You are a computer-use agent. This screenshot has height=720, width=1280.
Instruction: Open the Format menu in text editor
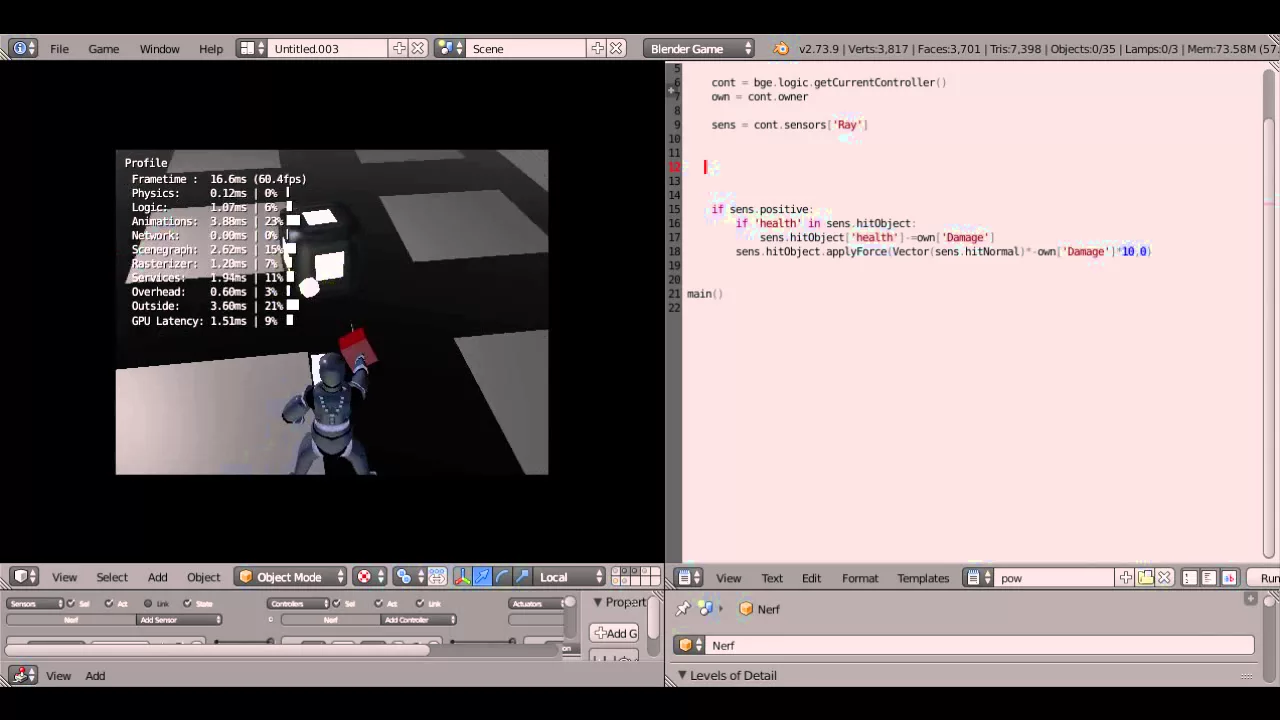(x=860, y=578)
